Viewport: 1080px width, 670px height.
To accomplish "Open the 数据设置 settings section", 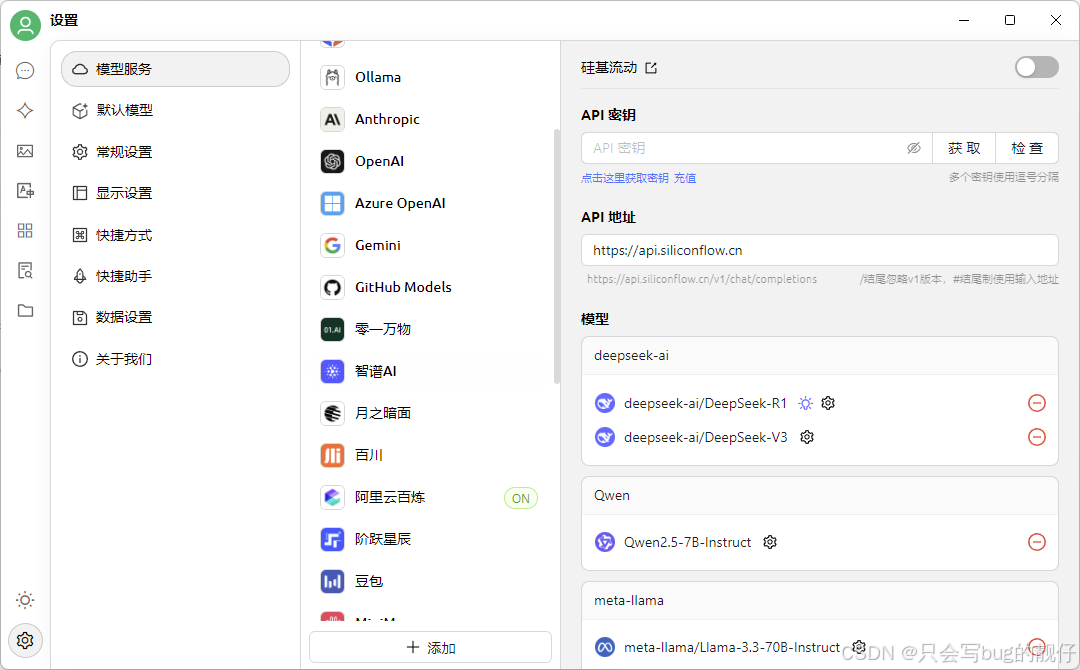I will [x=176, y=317].
